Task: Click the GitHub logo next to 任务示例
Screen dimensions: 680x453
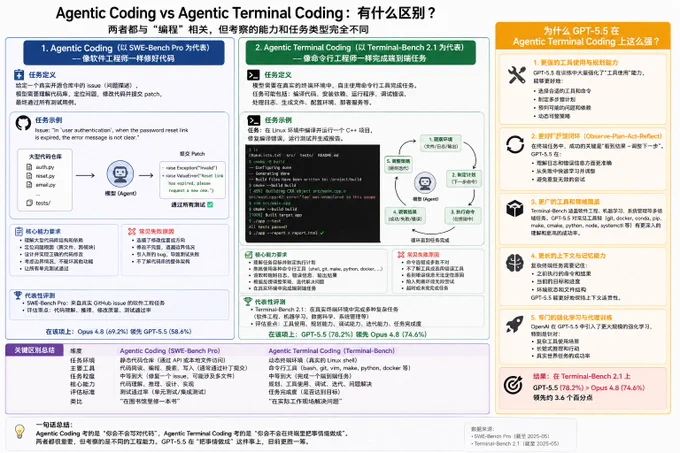Action: [x=23, y=123]
